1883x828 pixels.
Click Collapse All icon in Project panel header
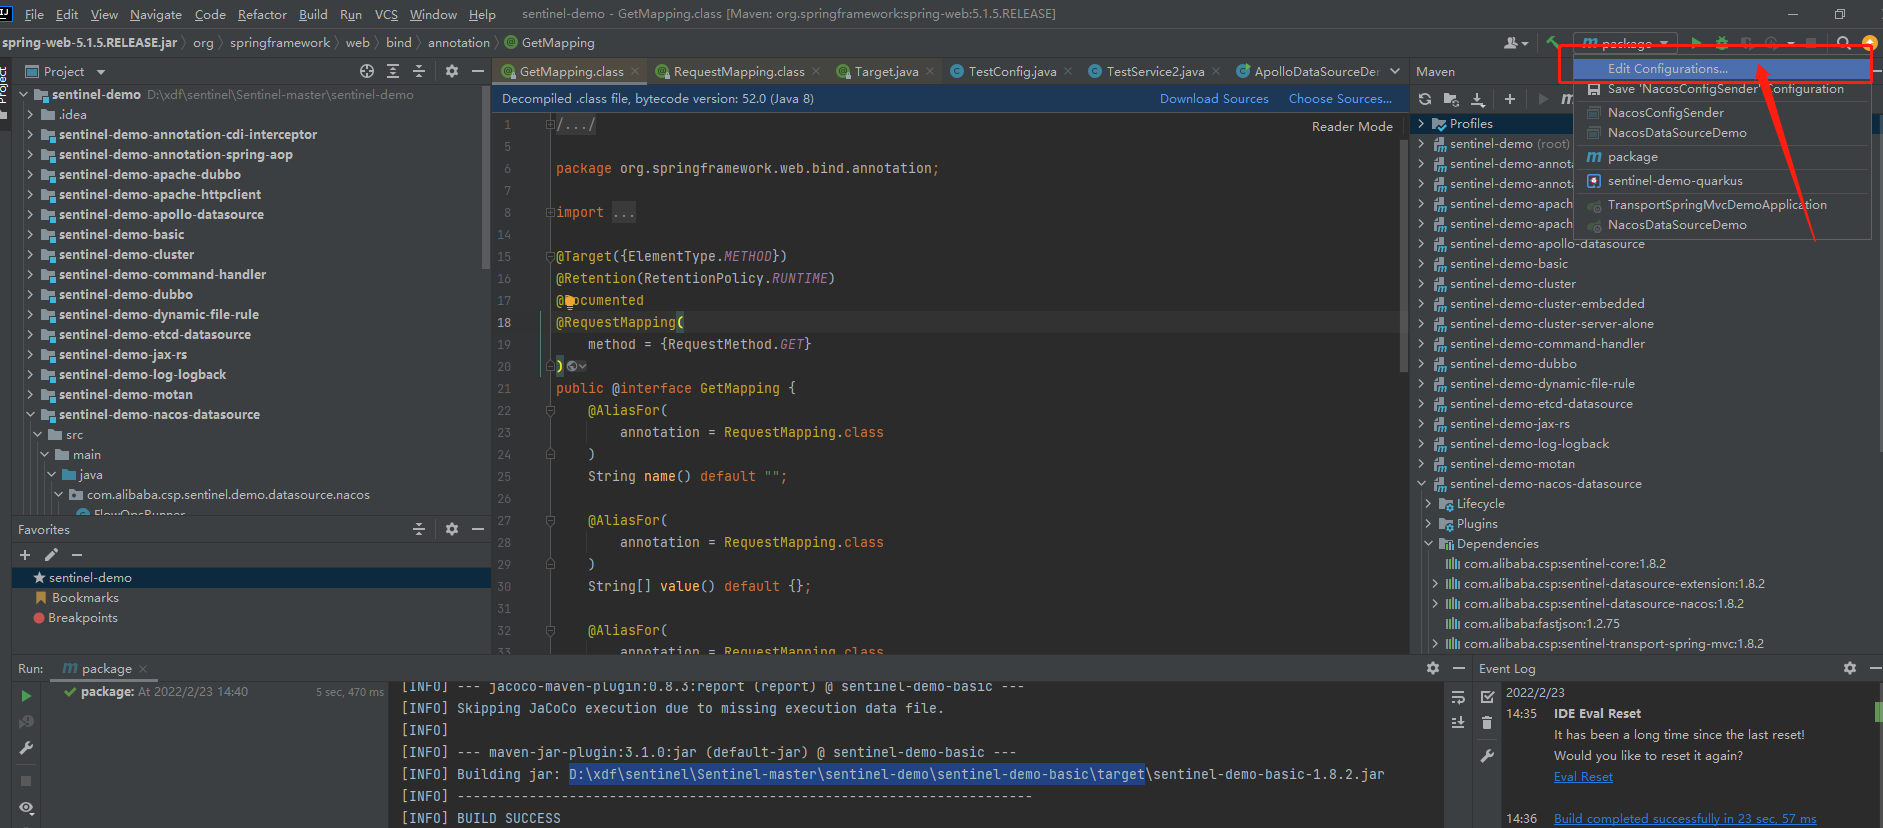tap(419, 71)
